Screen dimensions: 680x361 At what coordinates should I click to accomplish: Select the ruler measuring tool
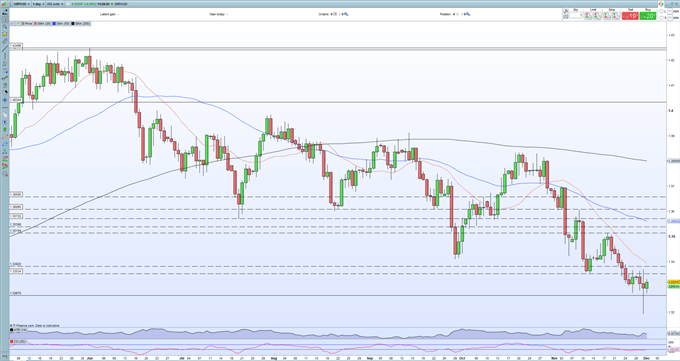tap(4, 41)
